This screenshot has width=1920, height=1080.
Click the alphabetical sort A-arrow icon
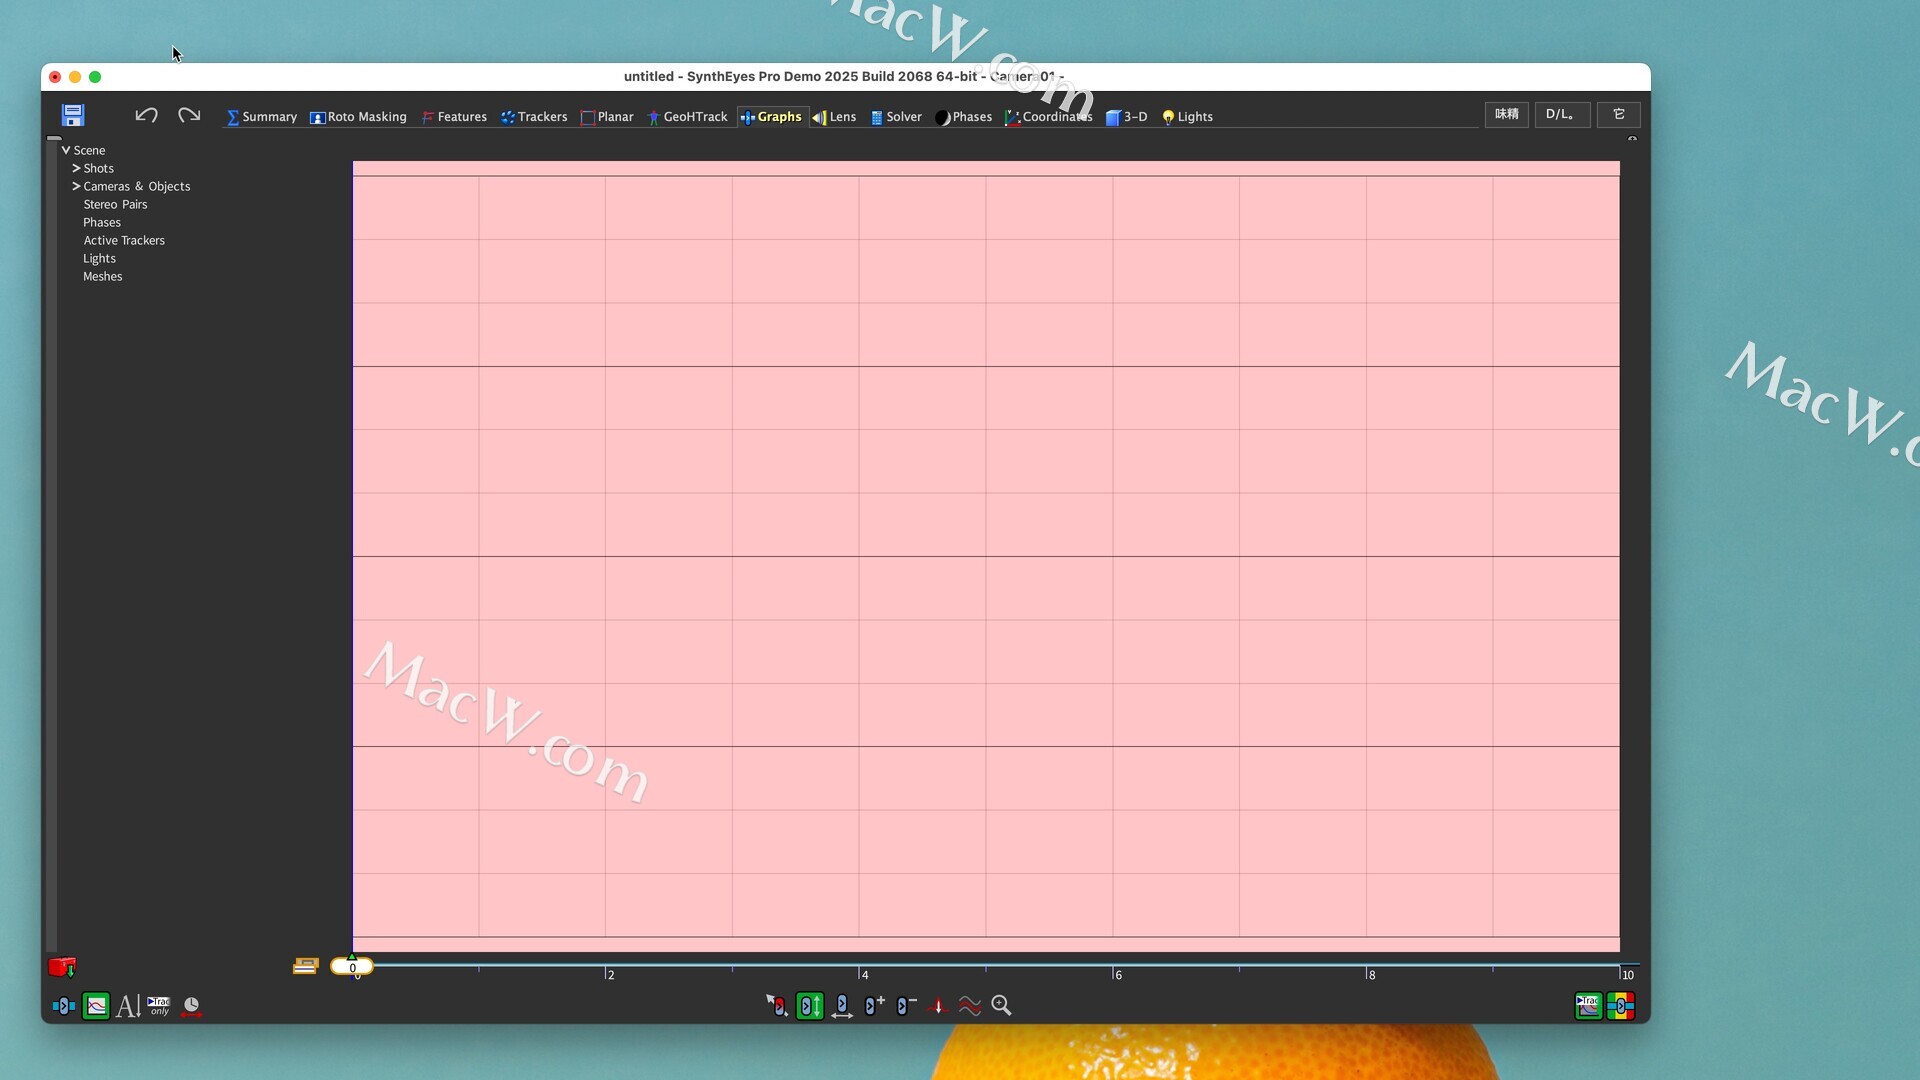[128, 1006]
